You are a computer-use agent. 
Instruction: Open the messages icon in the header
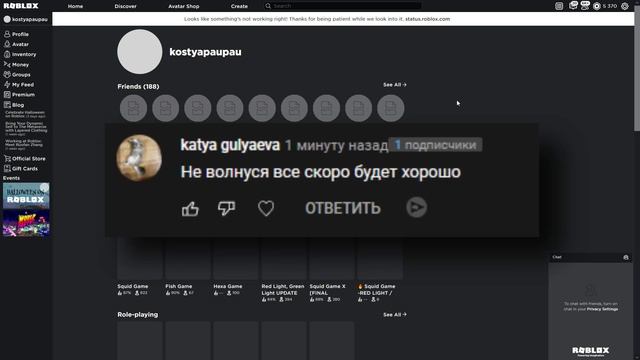pyautogui.click(x=573, y=6)
